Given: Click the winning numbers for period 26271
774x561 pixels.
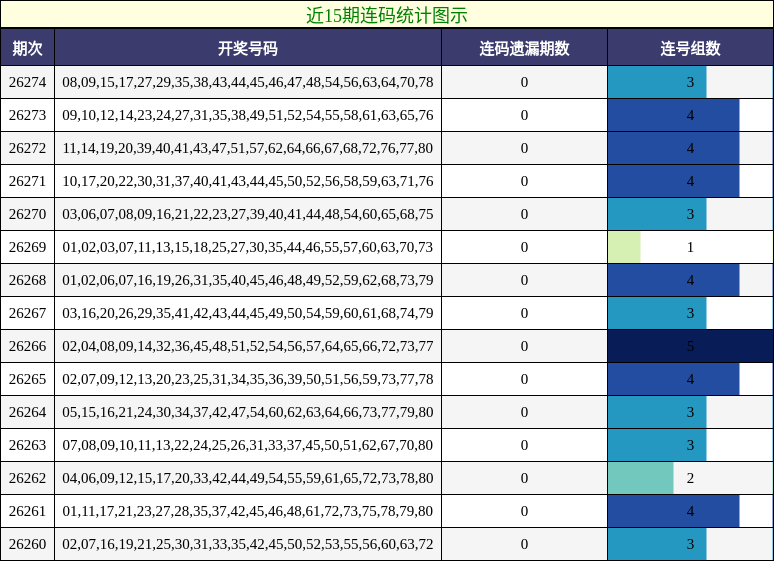Looking at the screenshot, I should point(248,181).
